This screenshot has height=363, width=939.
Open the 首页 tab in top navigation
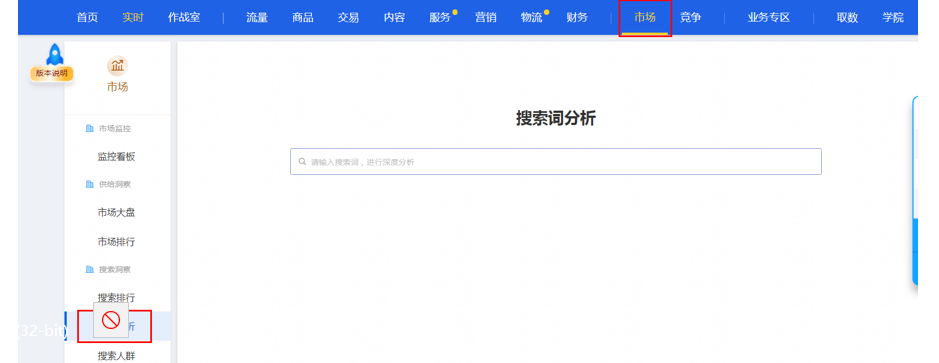tap(87, 17)
